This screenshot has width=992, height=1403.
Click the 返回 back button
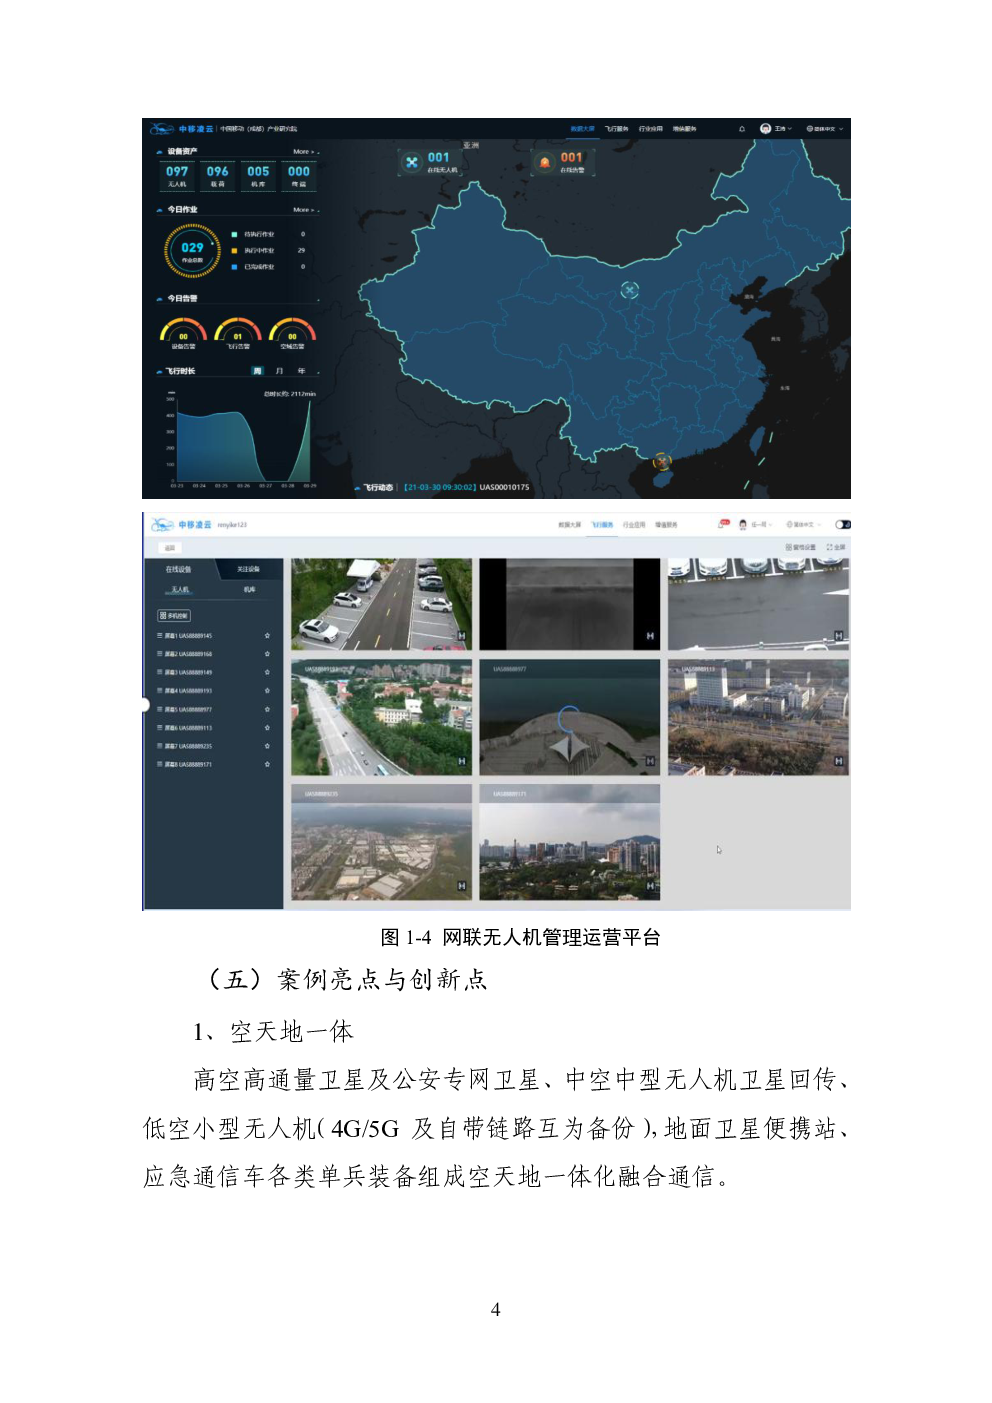(169, 548)
